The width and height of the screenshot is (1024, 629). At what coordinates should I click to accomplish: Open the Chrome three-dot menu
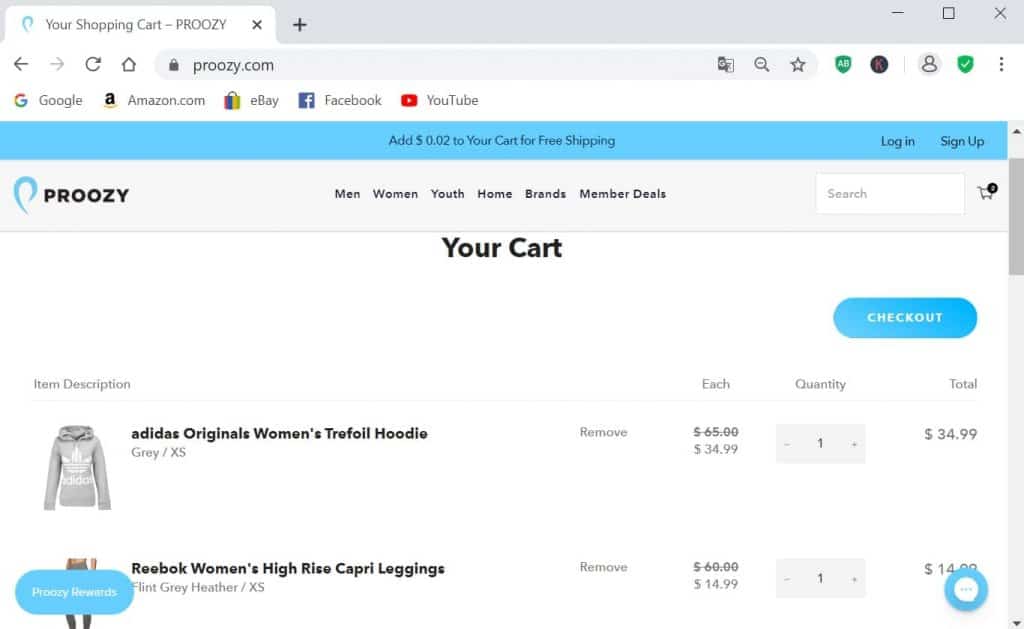1001,64
